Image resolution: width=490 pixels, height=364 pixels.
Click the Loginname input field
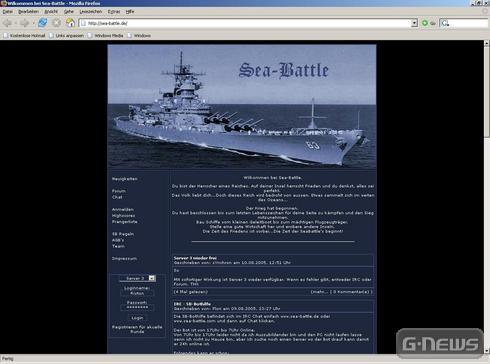click(x=137, y=293)
